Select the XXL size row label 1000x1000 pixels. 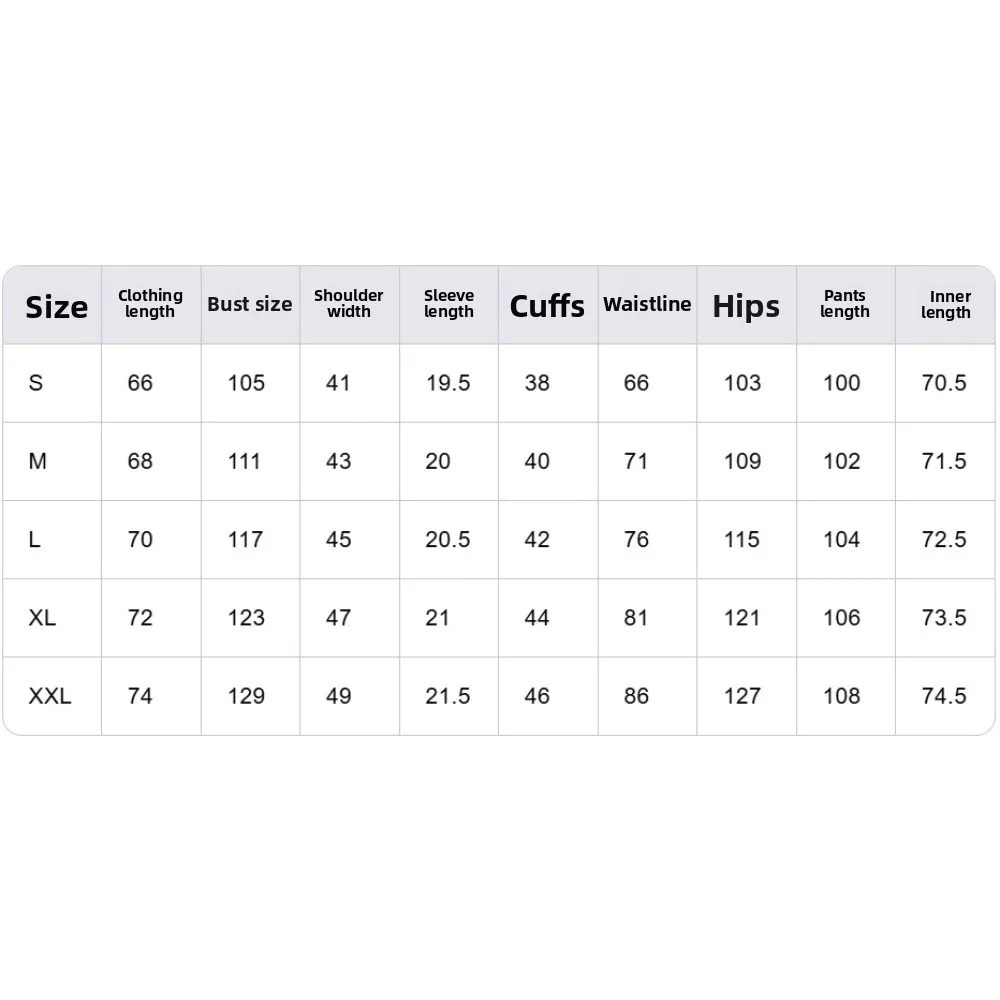50,695
